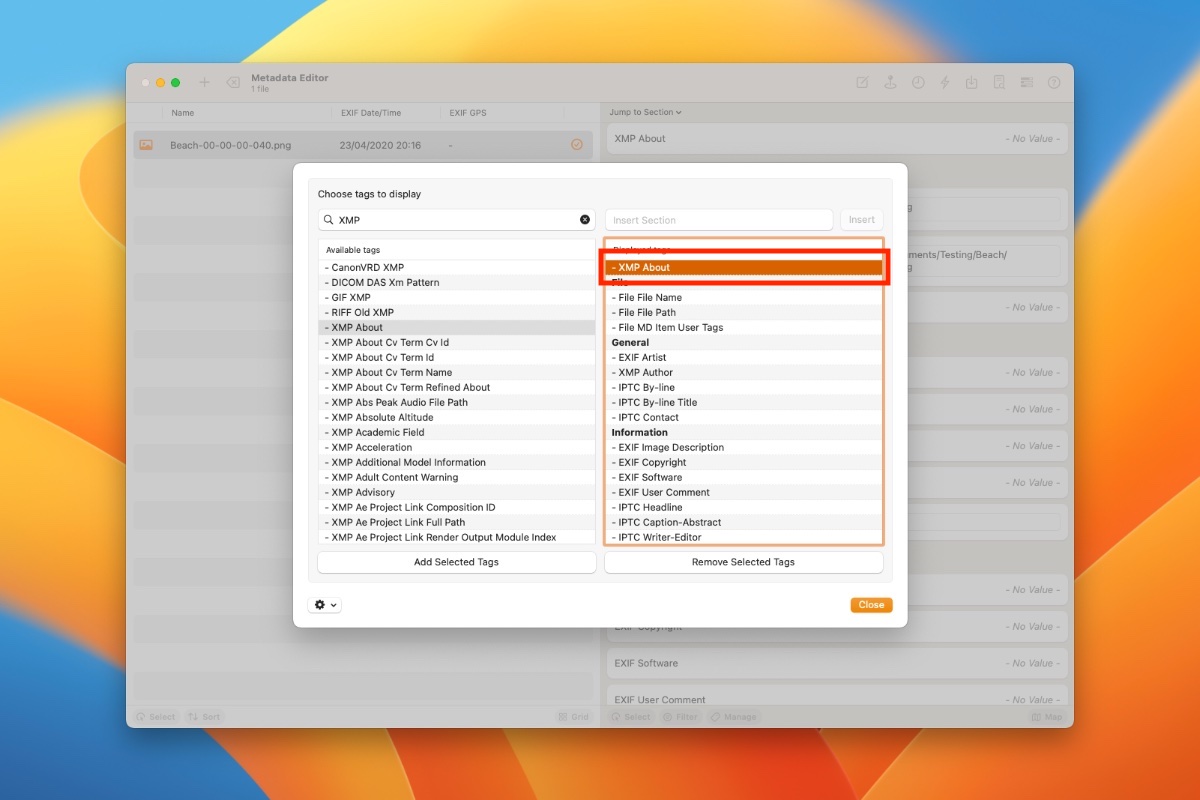Select CanonVRD XMP in Available tags
1200x800 pixels.
point(456,267)
